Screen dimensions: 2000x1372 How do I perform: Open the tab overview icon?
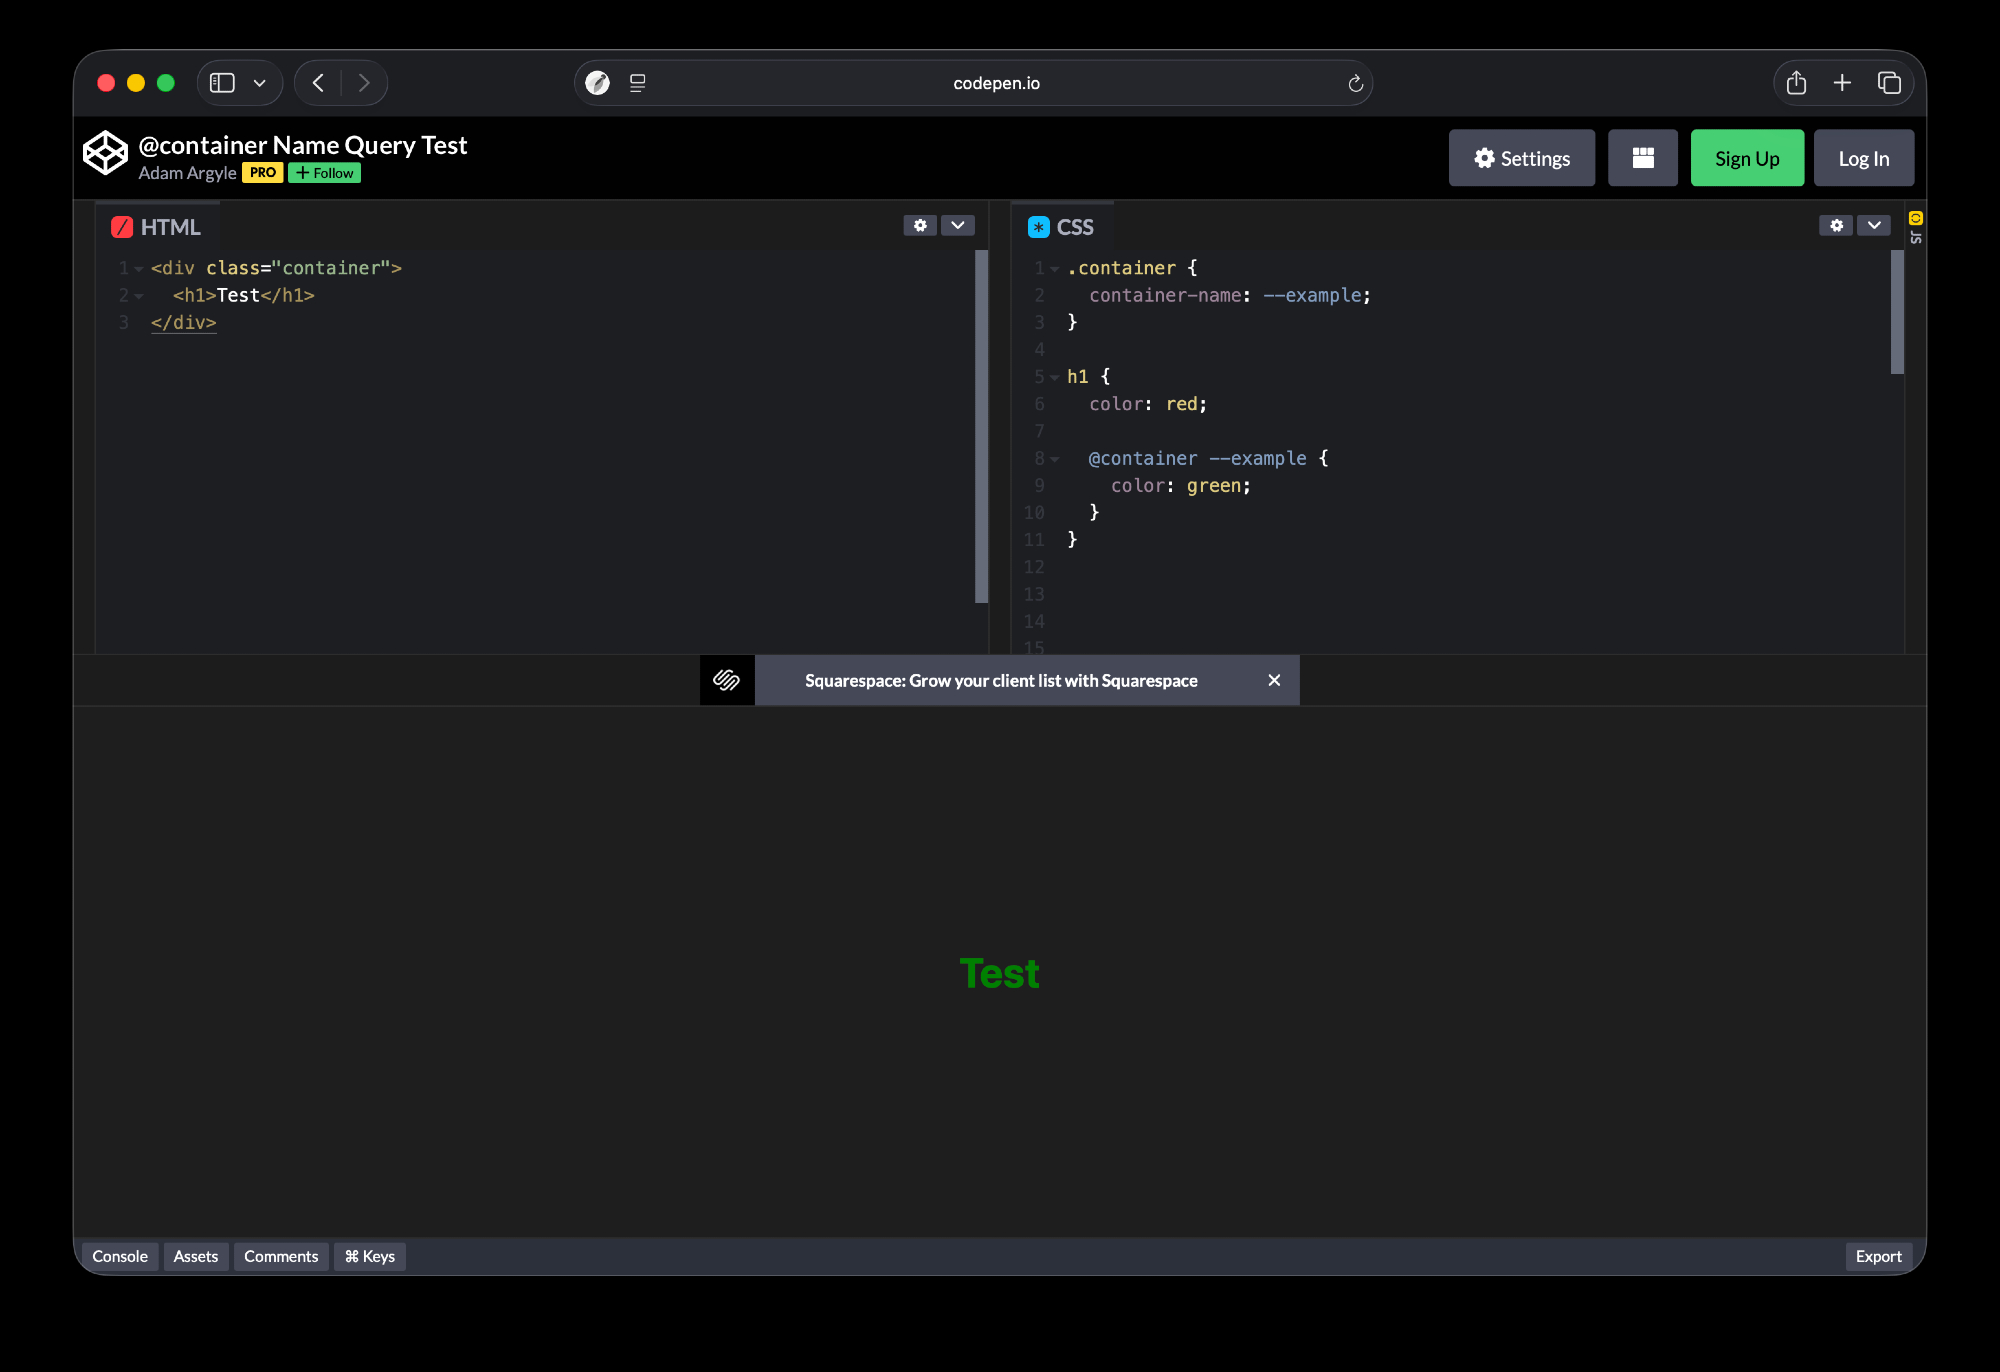coord(1889,83)
